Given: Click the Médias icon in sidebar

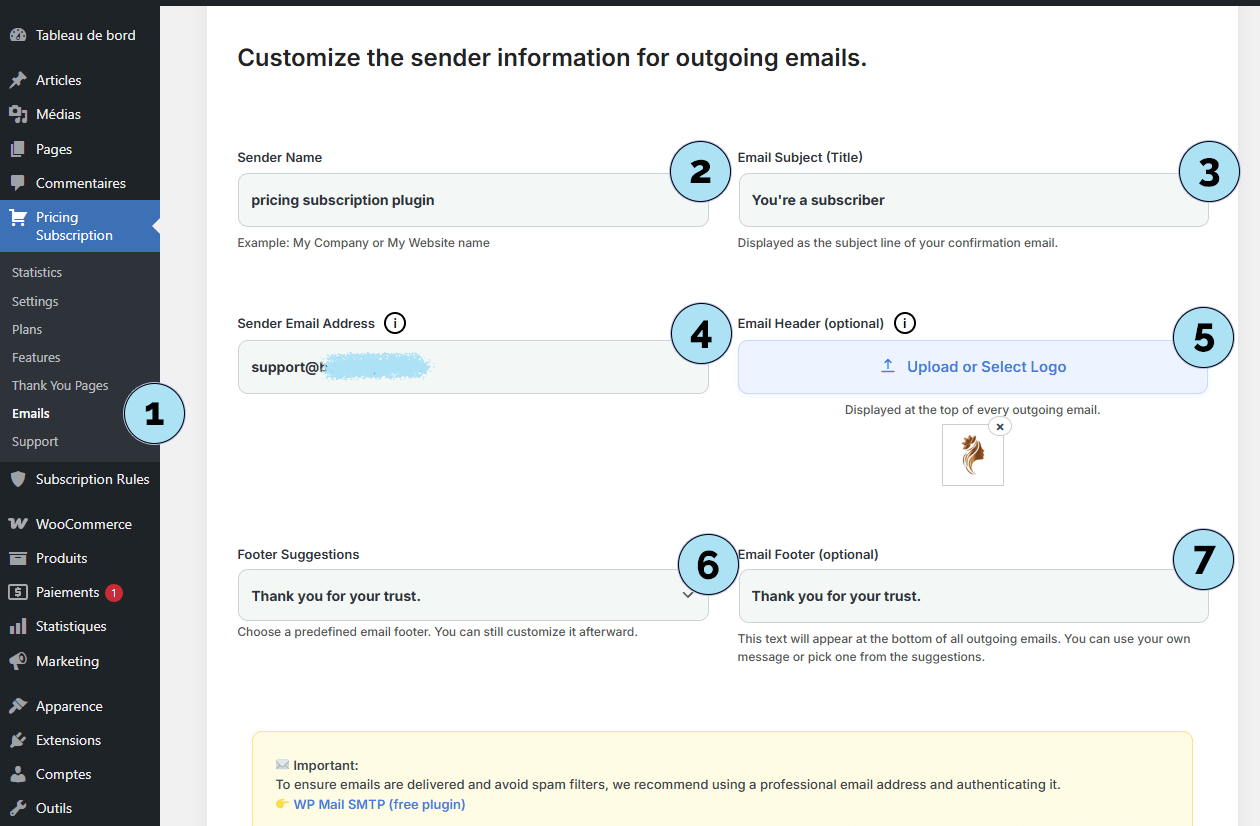Looking at the screenshot, I should [x=17, y=114].
